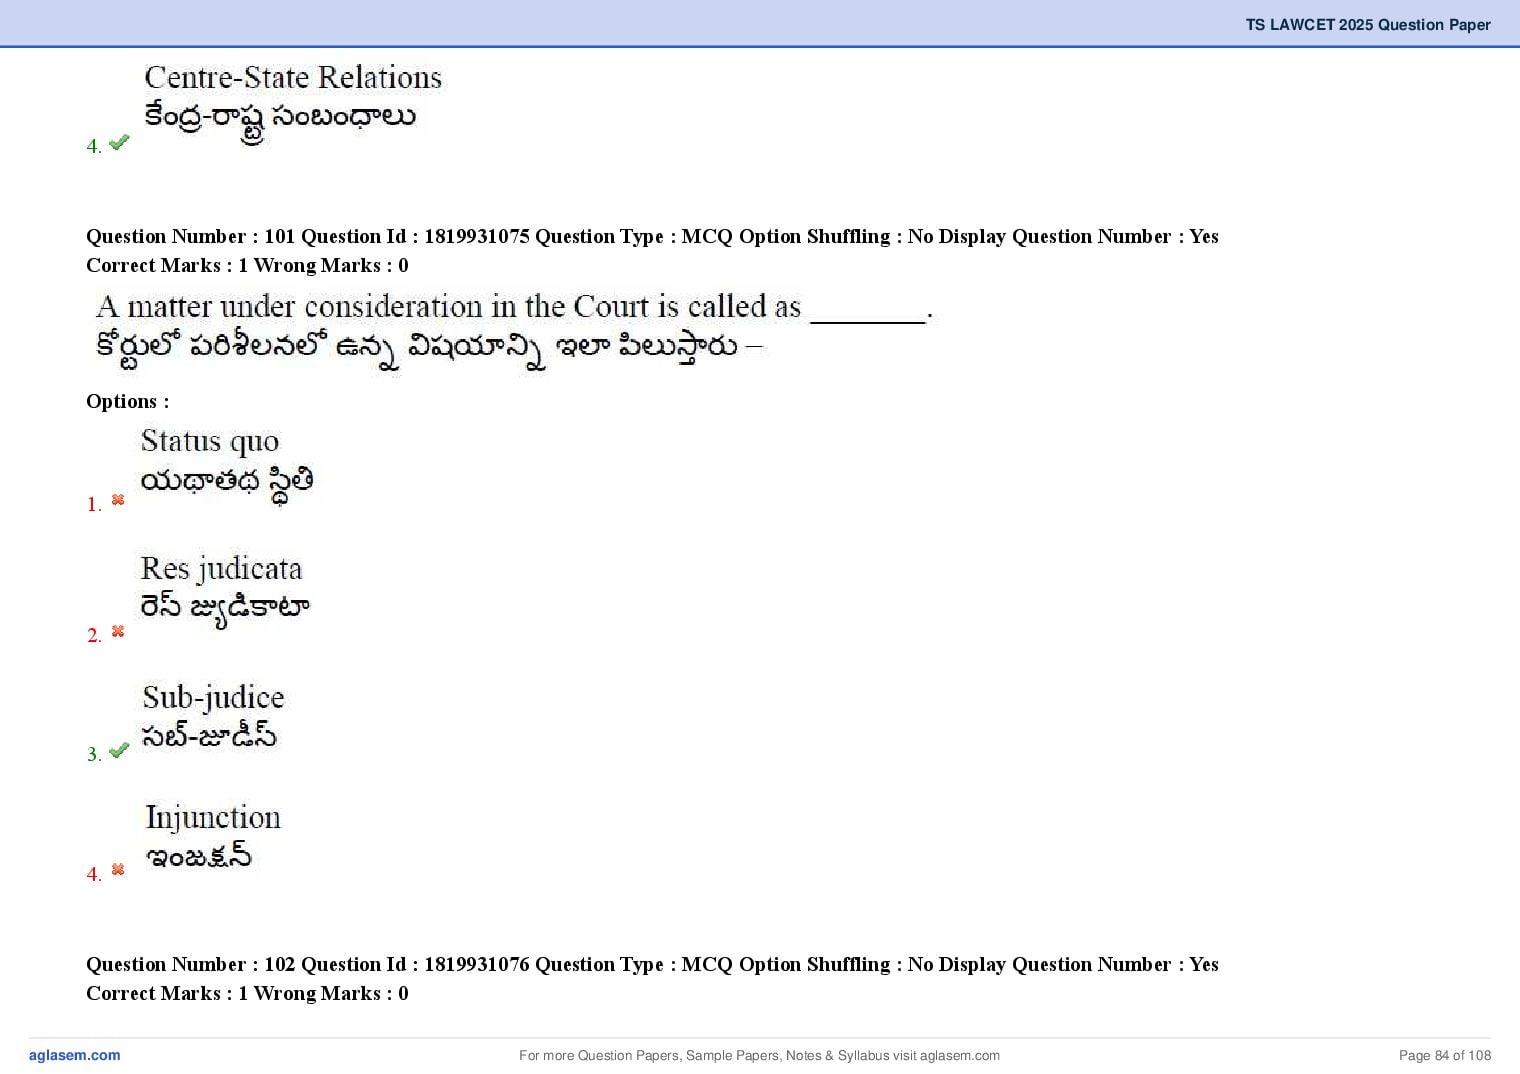Viewport: 1520px width, 1074px height.
Task: Select the 'Status quo' option text
Action: [x=210, y=442]
